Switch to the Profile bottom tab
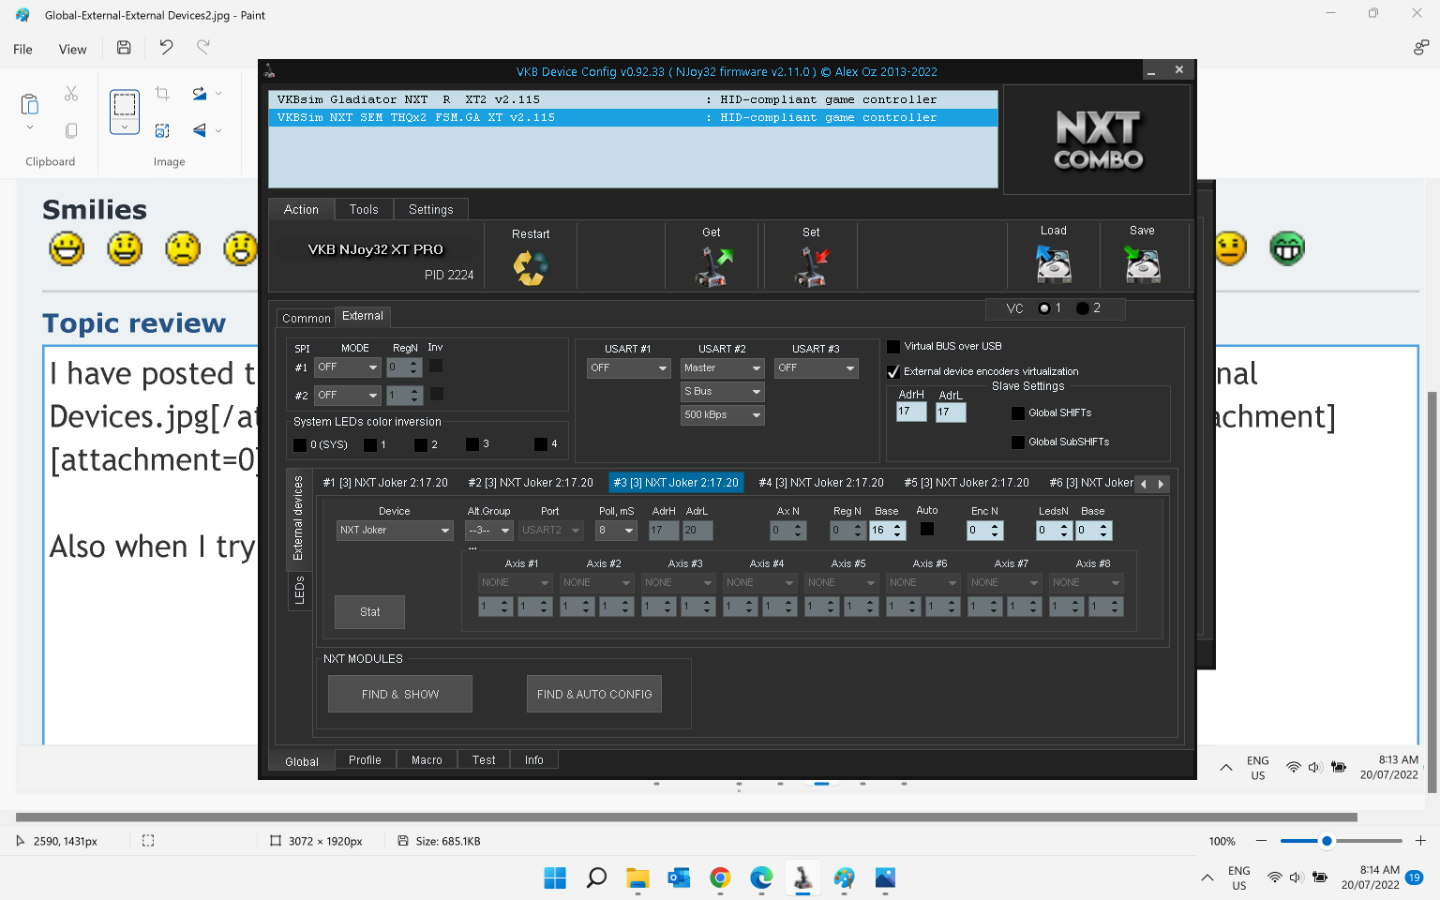 pos(365,760)
